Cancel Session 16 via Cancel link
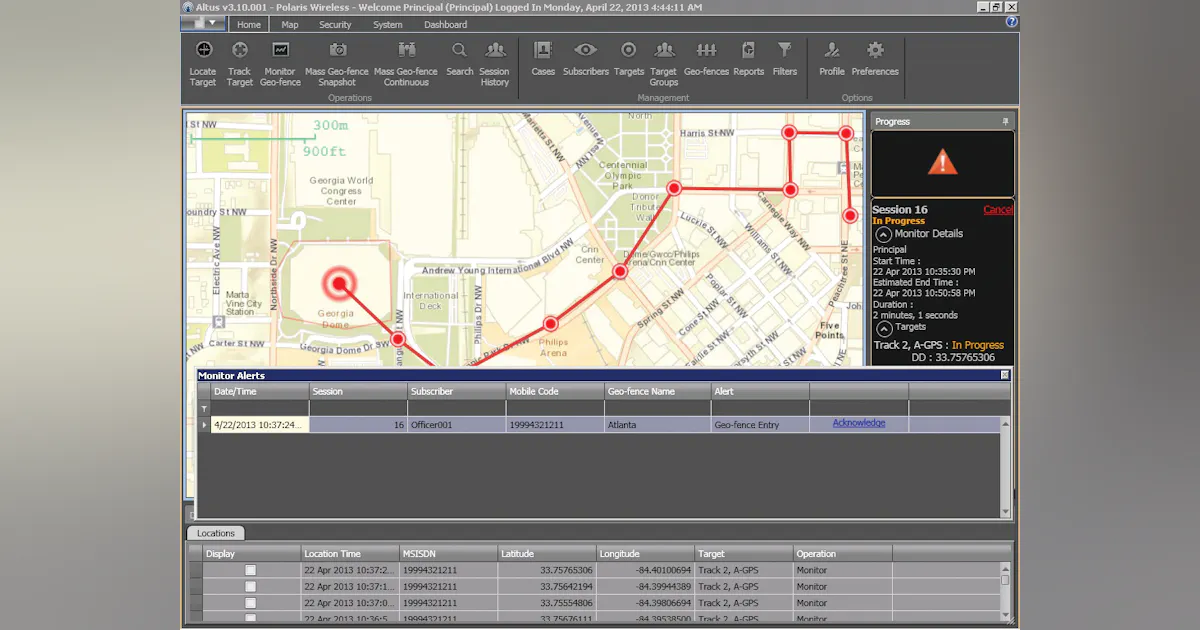Image resolution: width=1200 pixels, height=630 pixels. pos(997,210)
